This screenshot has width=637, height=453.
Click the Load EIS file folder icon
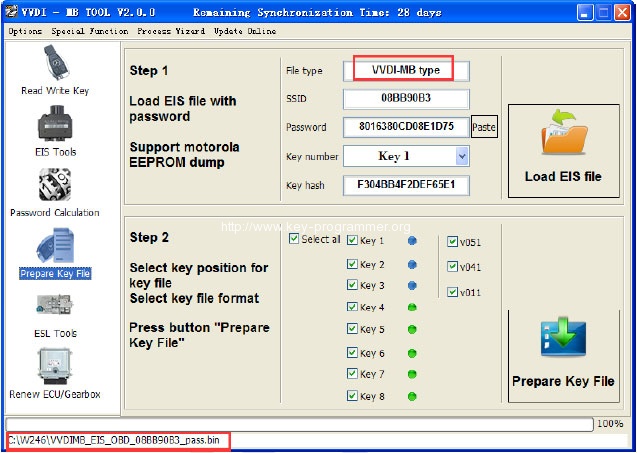[x=563, y=138]
